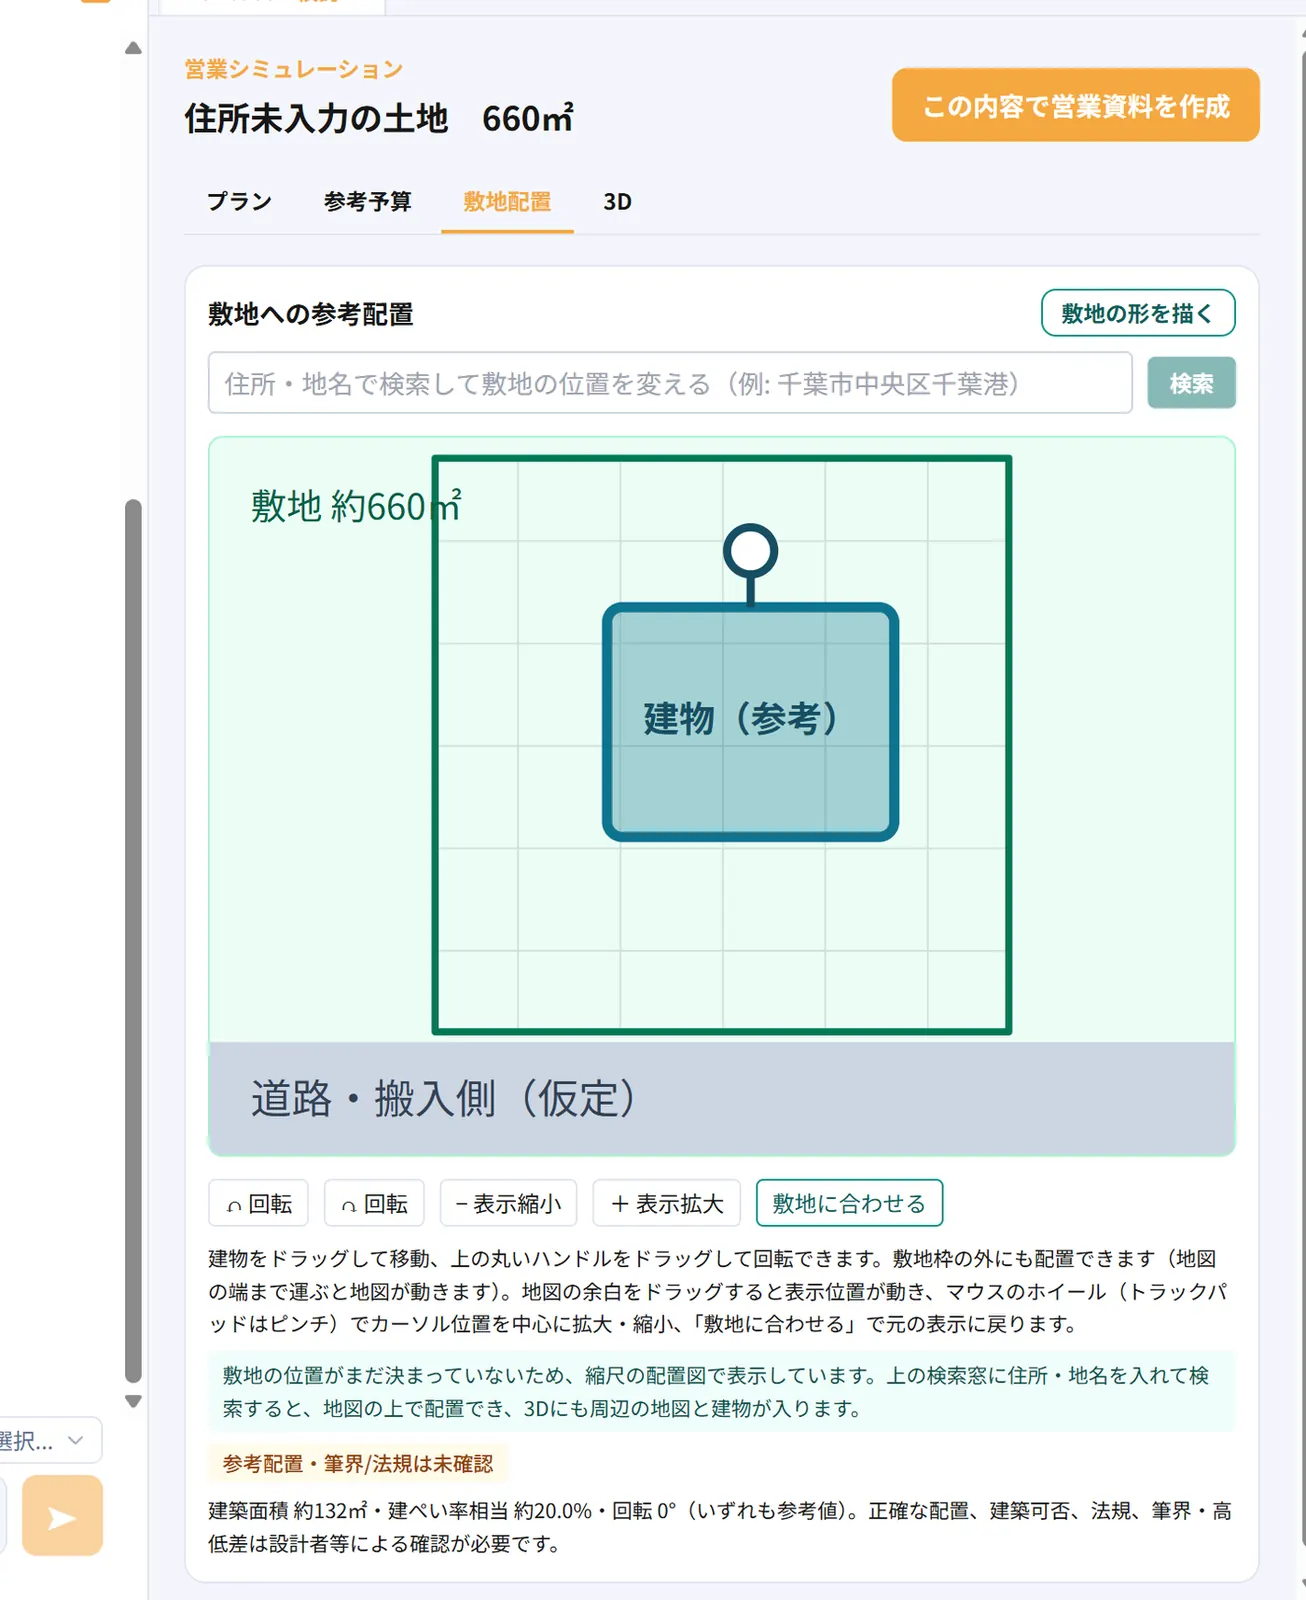Viewport: 1306px width, 1600px height.
Task: Select the 敷地配置 tab
Action: point(507,202)
